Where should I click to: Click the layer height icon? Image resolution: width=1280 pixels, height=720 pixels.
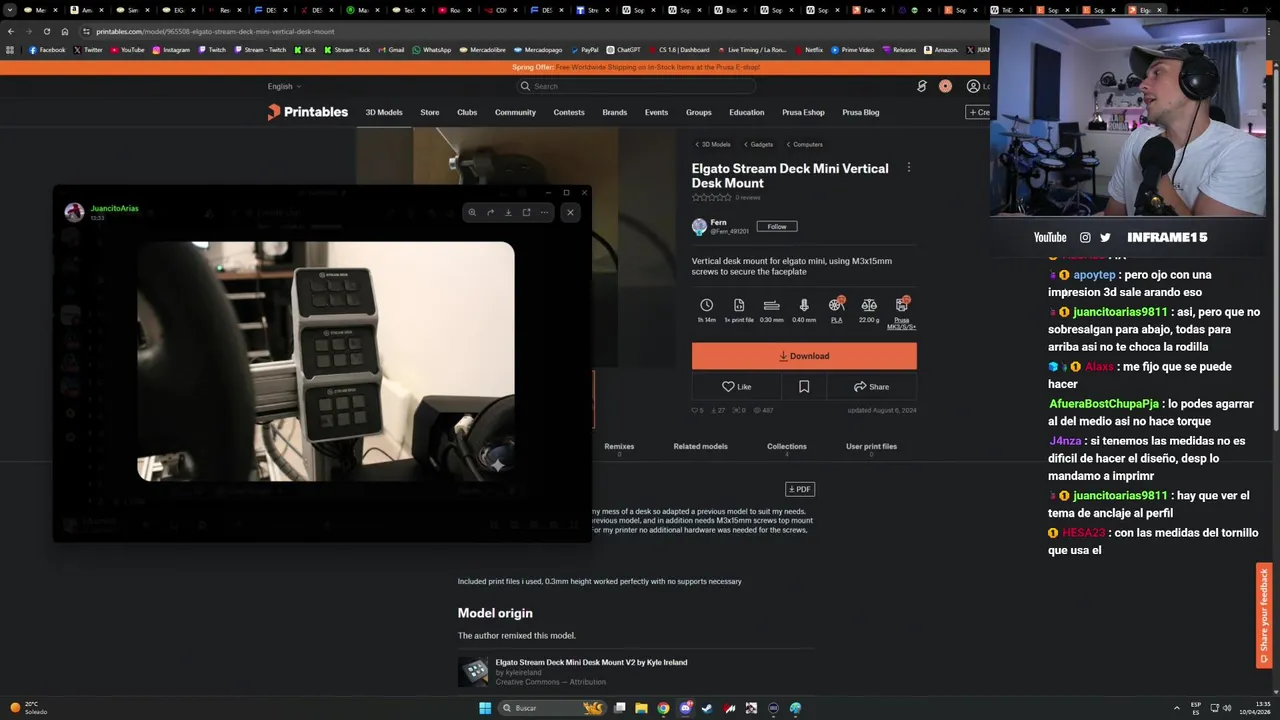click(771, 305)
